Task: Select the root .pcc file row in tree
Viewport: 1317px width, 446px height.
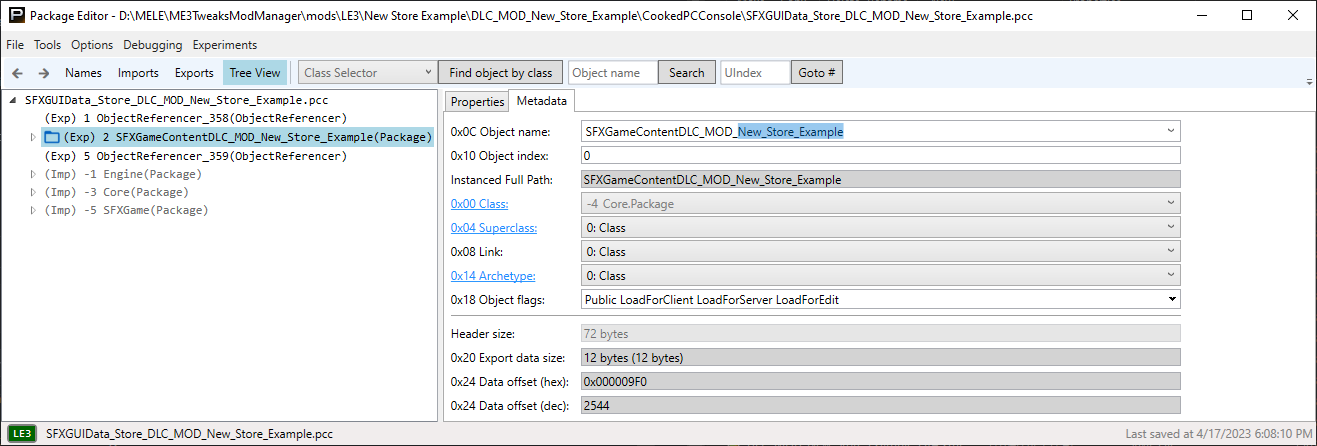Action: tap(176, 101)
